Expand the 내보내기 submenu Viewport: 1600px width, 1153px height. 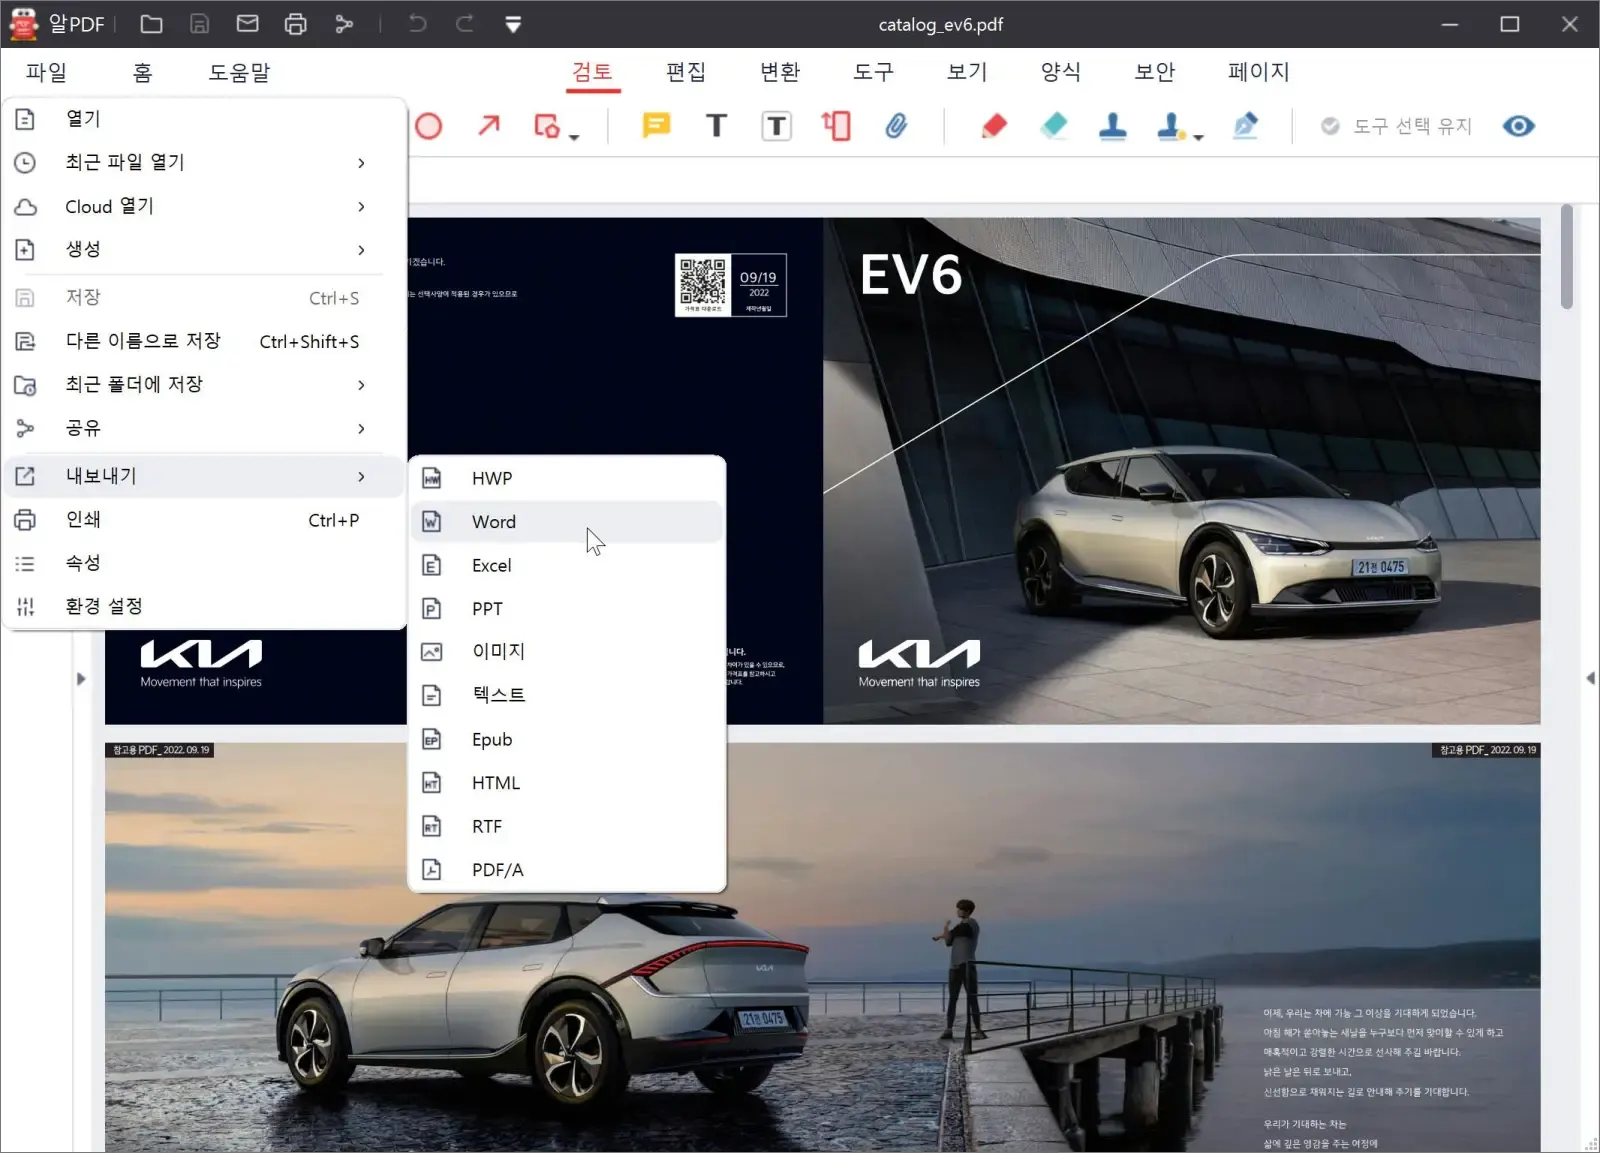(x=204, y=476)
